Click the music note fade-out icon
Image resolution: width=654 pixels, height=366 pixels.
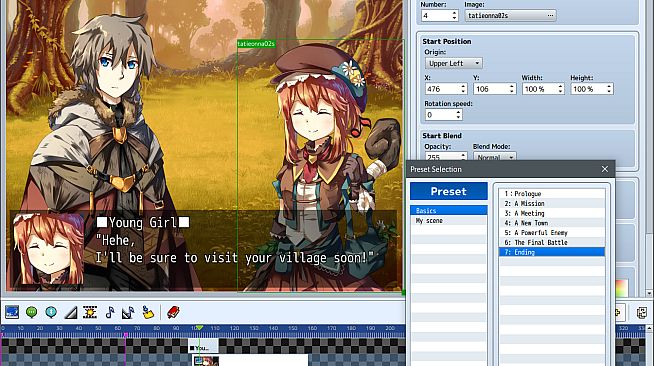(x=128, y=312)
